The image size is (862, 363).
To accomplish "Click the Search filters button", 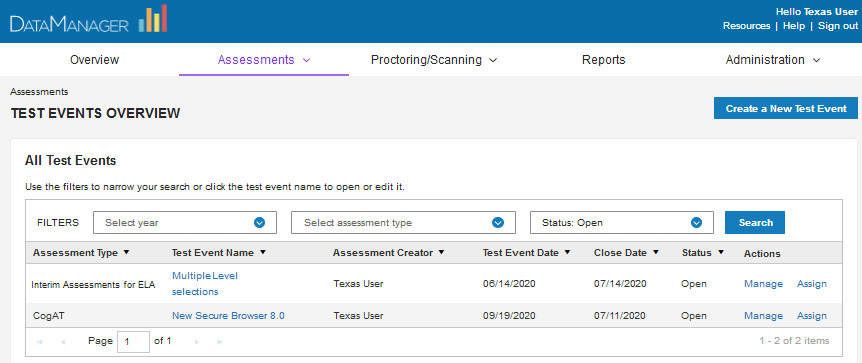I will [x=755, y=223].
